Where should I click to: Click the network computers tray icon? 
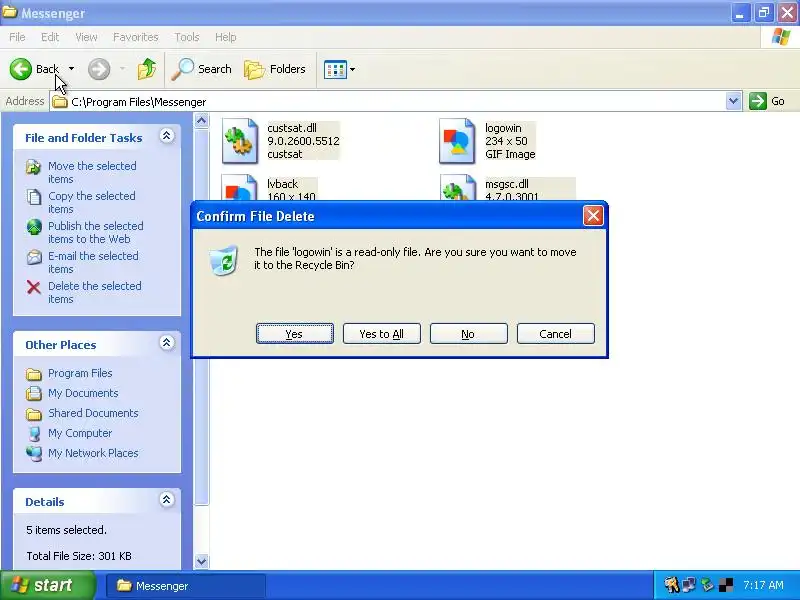coord(689,585)
